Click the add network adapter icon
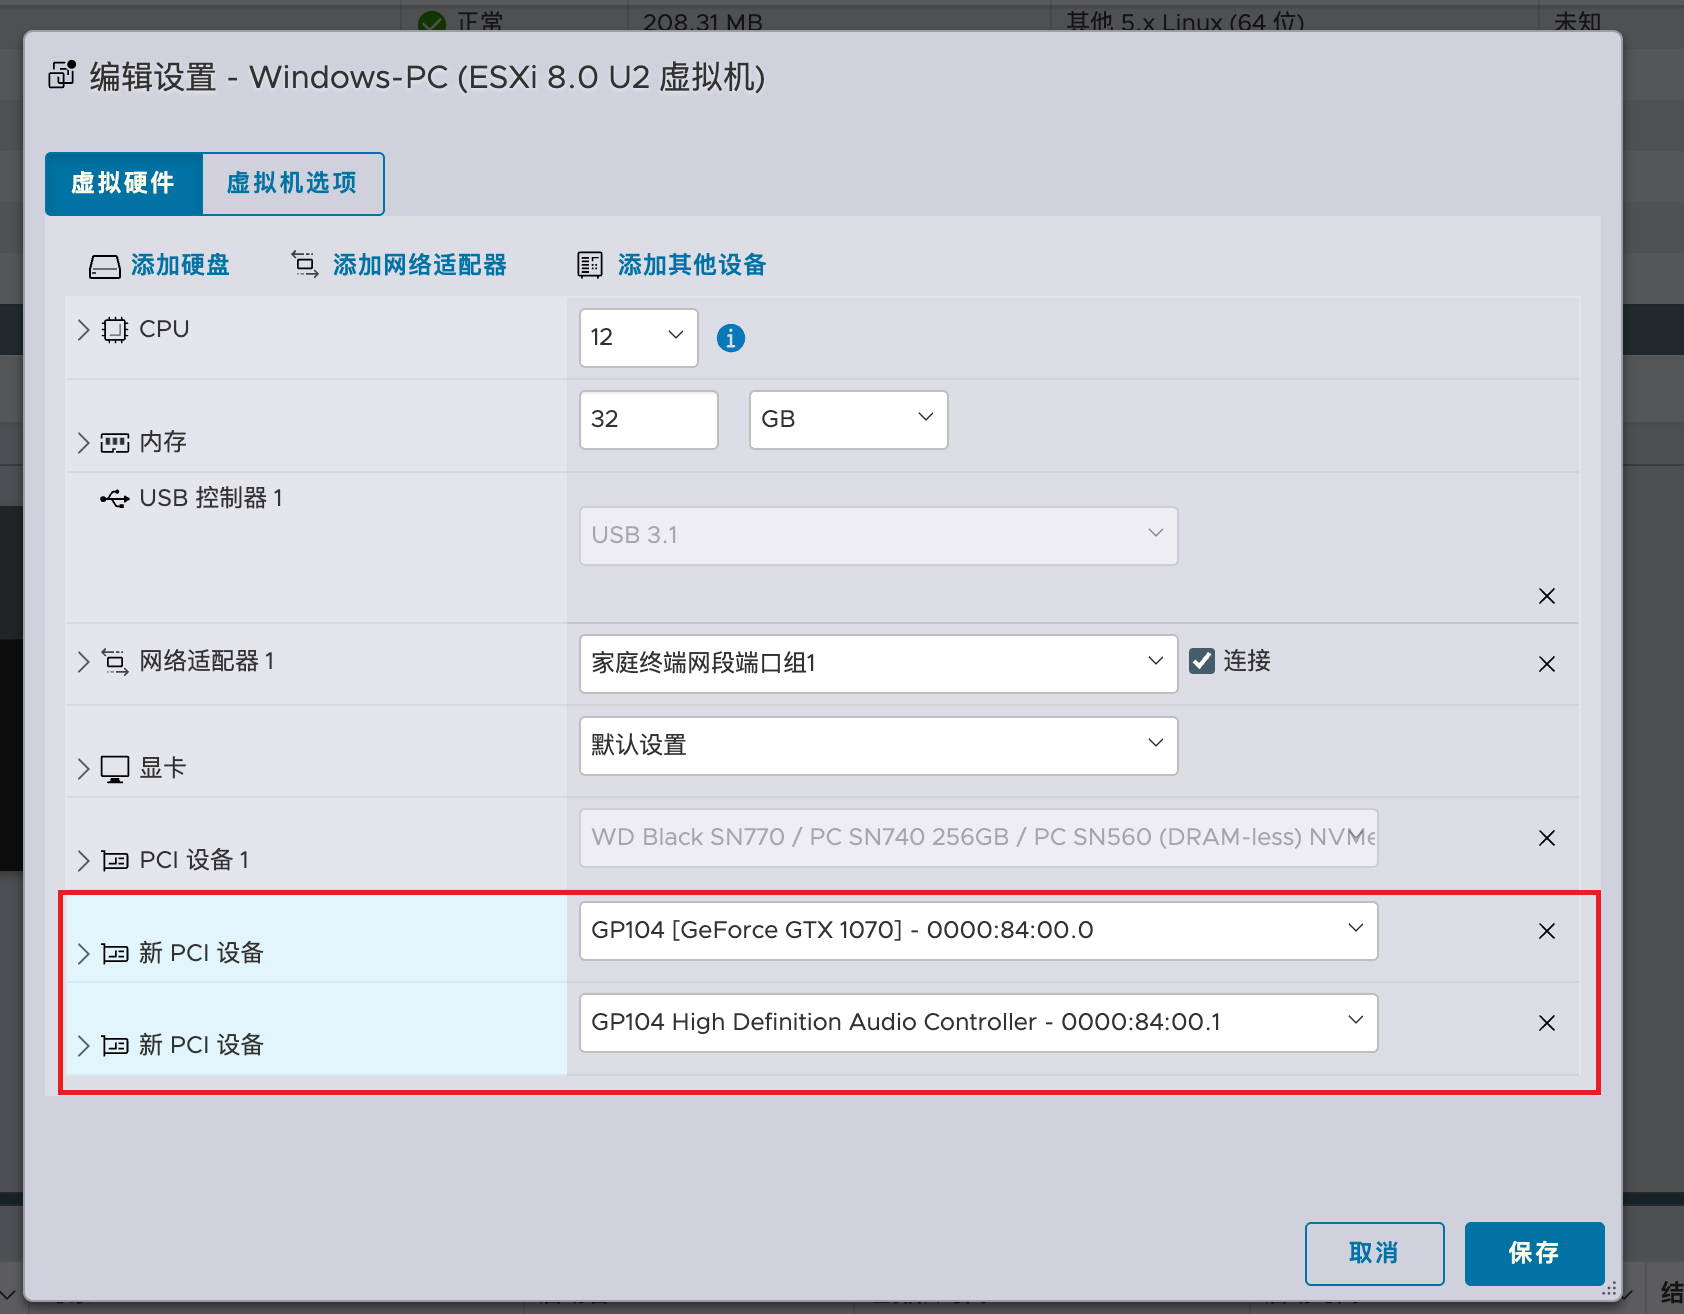 click(x=305, y=265)
